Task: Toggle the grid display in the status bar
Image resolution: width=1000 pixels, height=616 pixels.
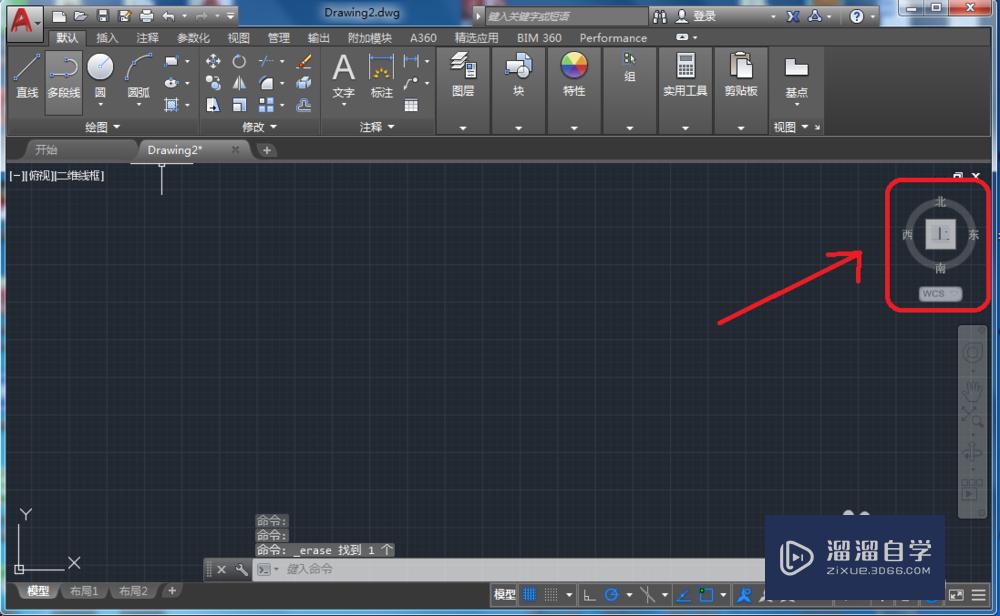Action: click(529, 595)
